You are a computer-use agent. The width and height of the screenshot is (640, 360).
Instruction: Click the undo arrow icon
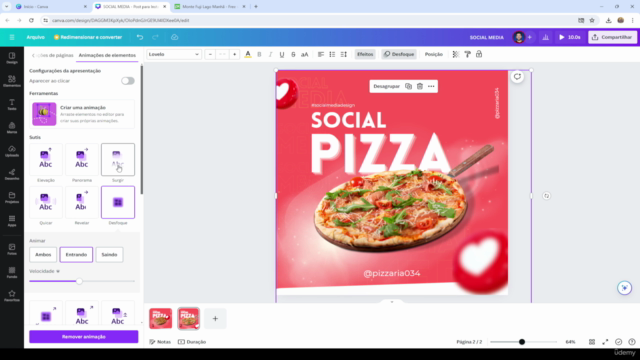140,37
